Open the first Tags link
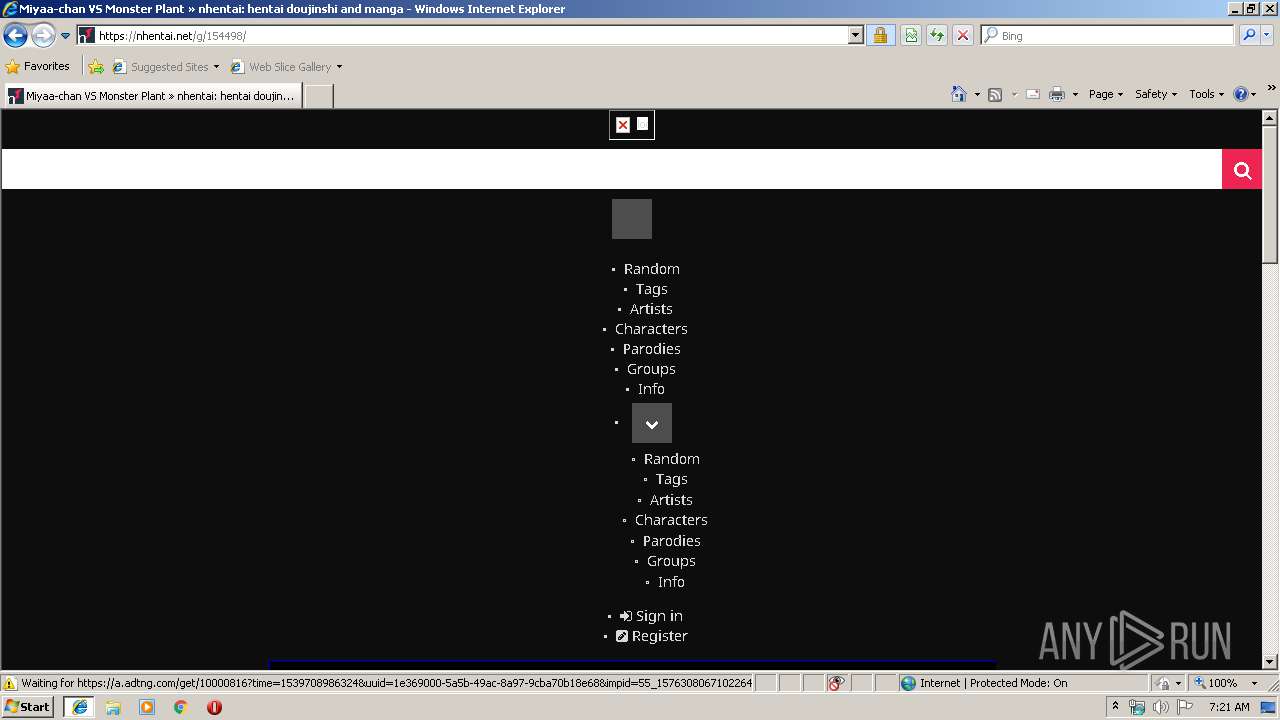This screenshot has height=720, width=1280. (x=651, y=289)
